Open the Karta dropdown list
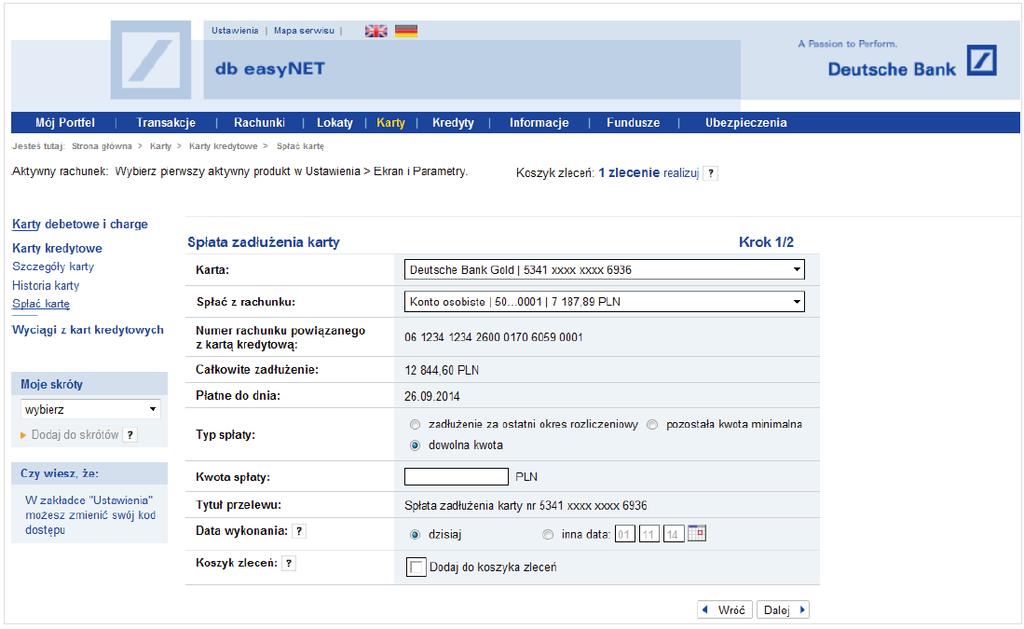1024x629 pixels. pos(604,270)
